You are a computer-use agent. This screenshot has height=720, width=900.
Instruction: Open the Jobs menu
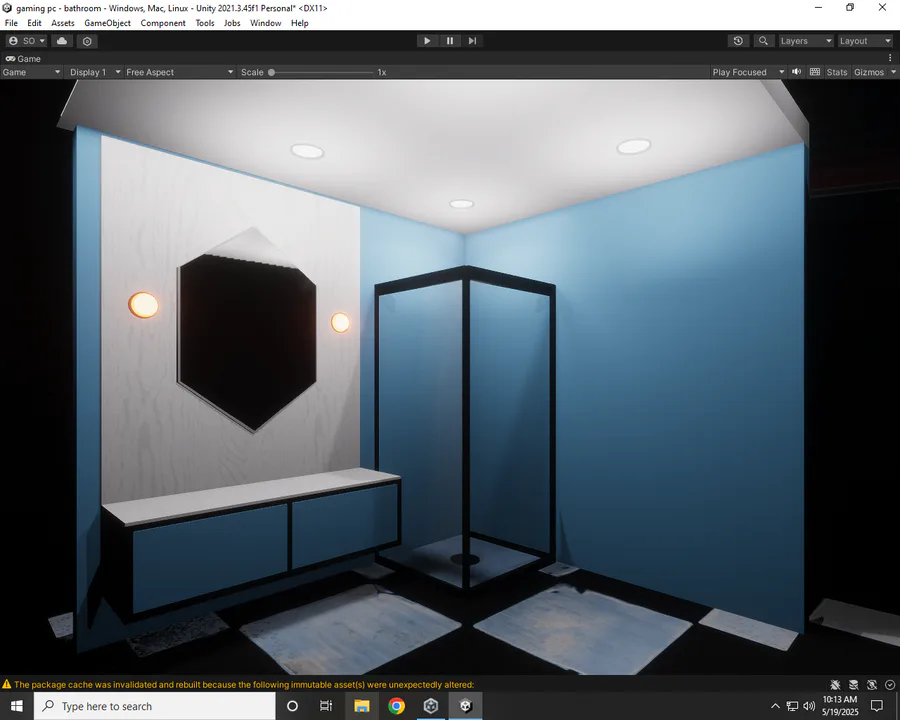click(232, 23)
